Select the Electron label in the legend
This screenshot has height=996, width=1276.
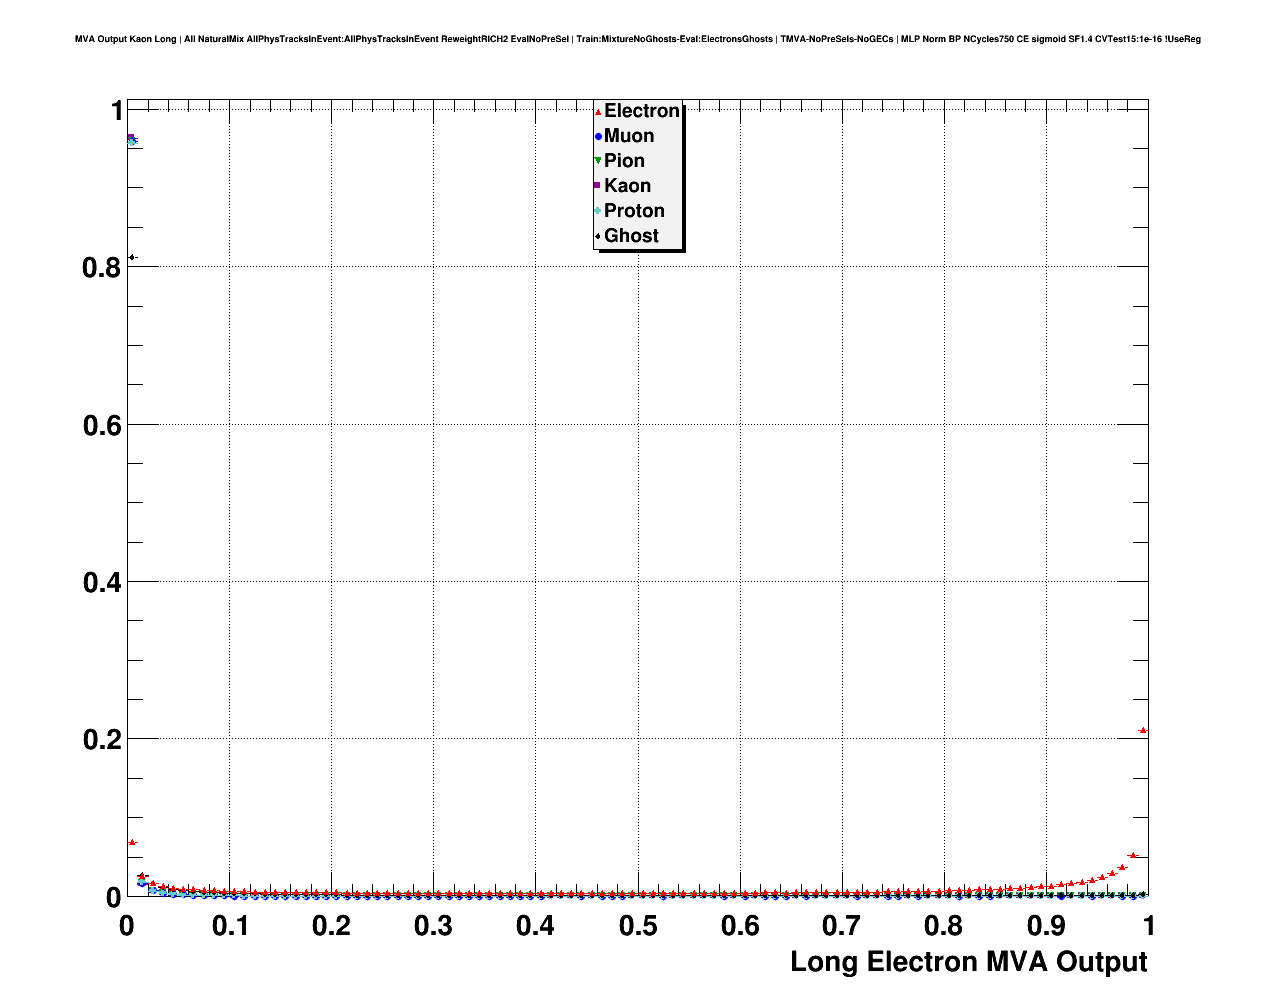point(642,111)
